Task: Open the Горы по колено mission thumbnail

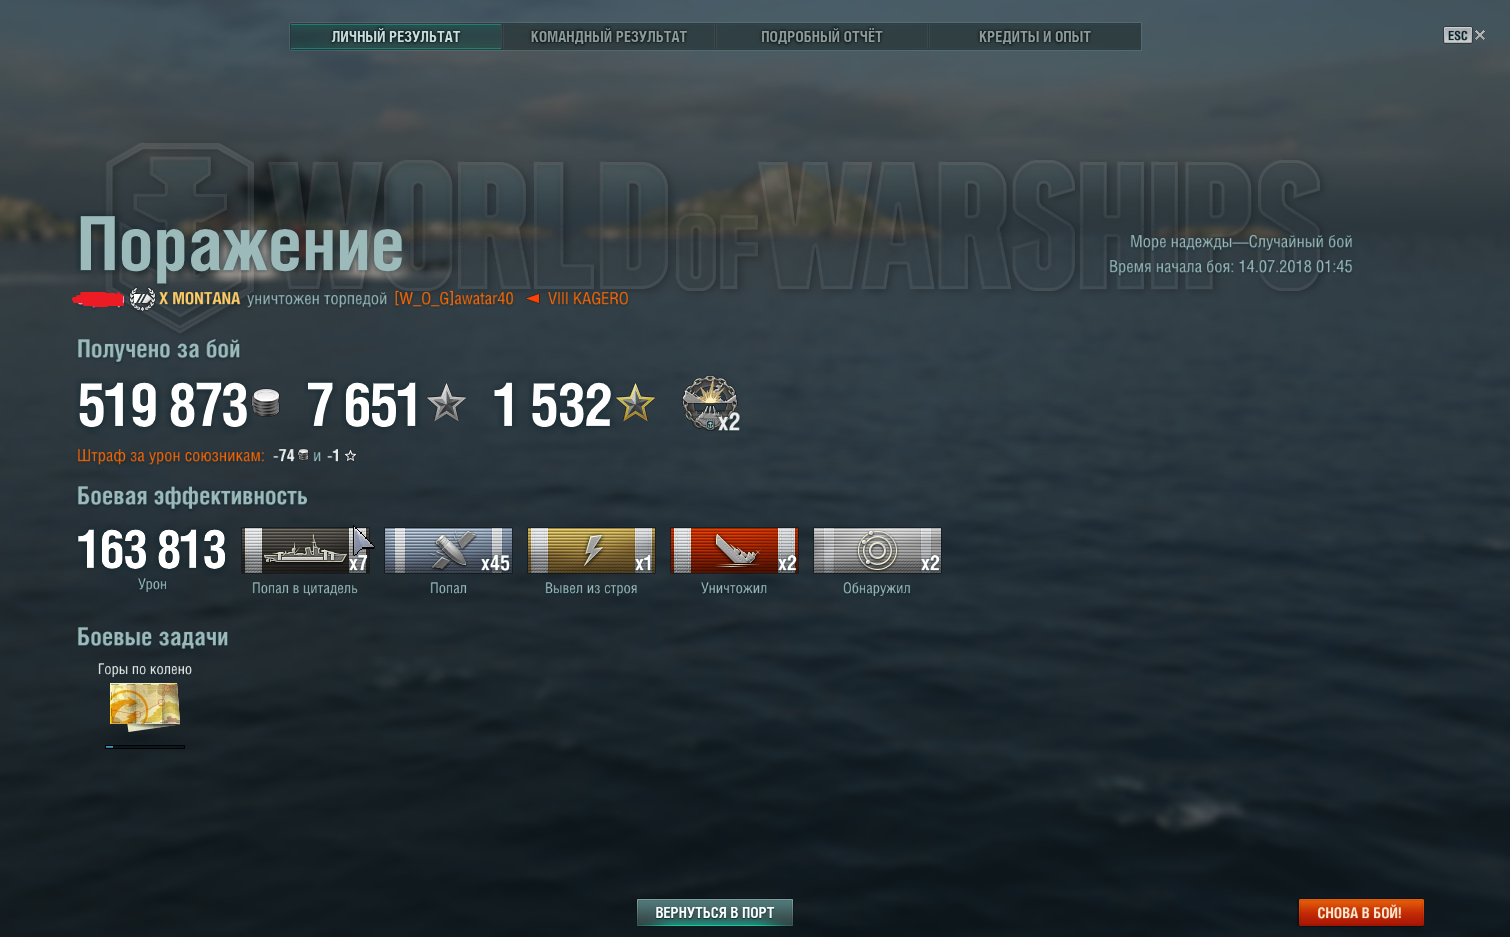Action: [x=145, y=706]
